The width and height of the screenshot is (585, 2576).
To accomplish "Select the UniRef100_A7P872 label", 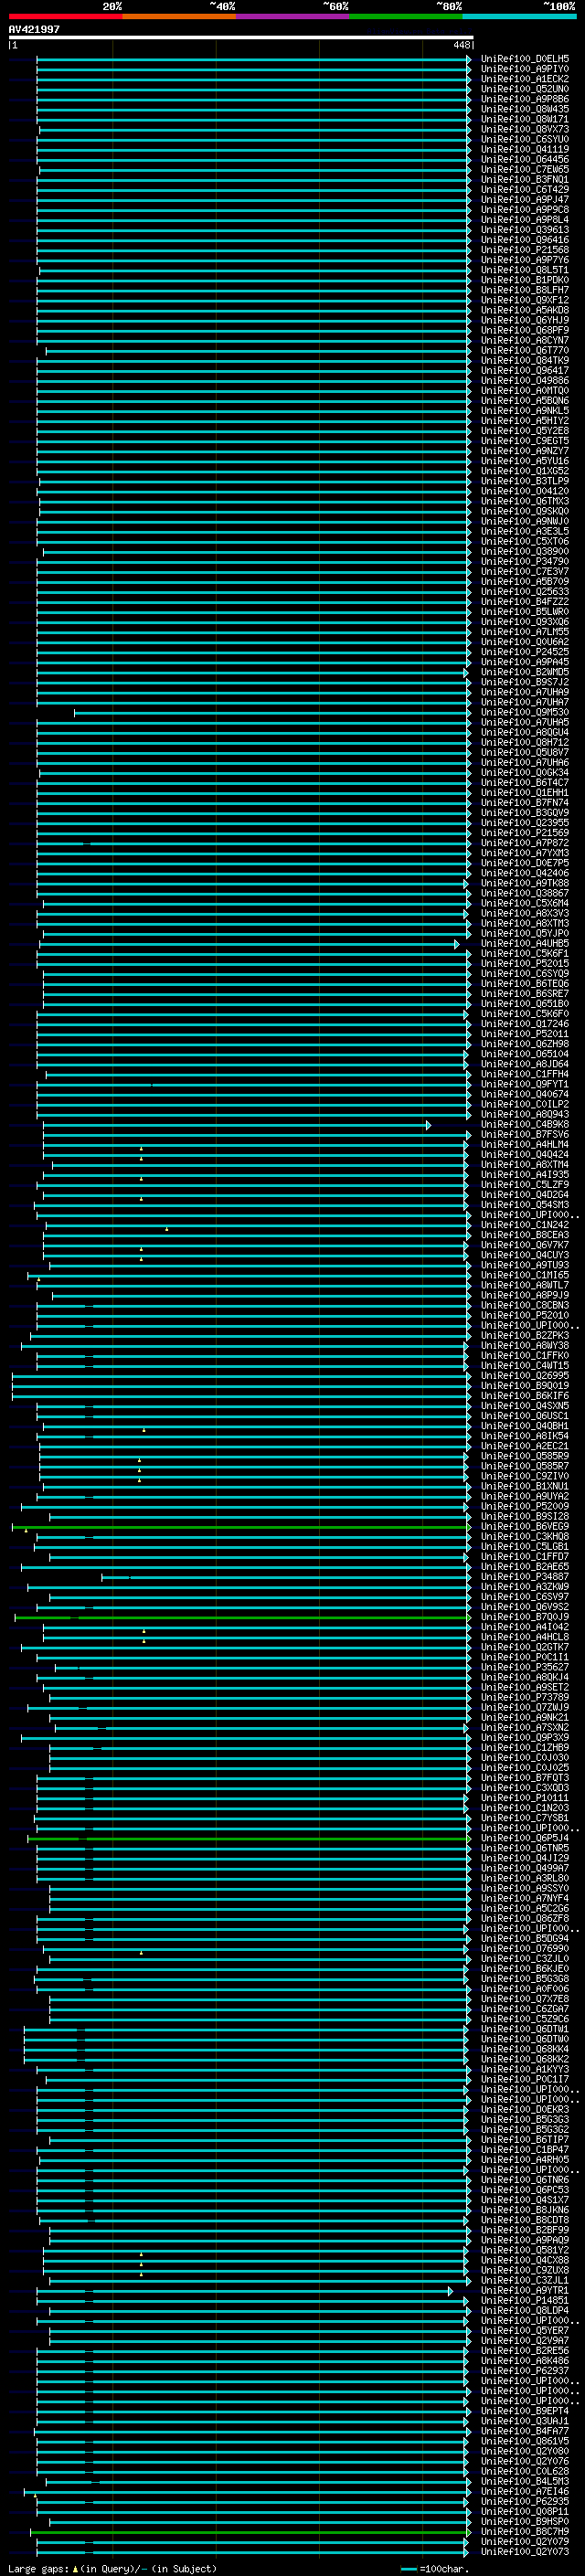I will [x=525, y=843].
